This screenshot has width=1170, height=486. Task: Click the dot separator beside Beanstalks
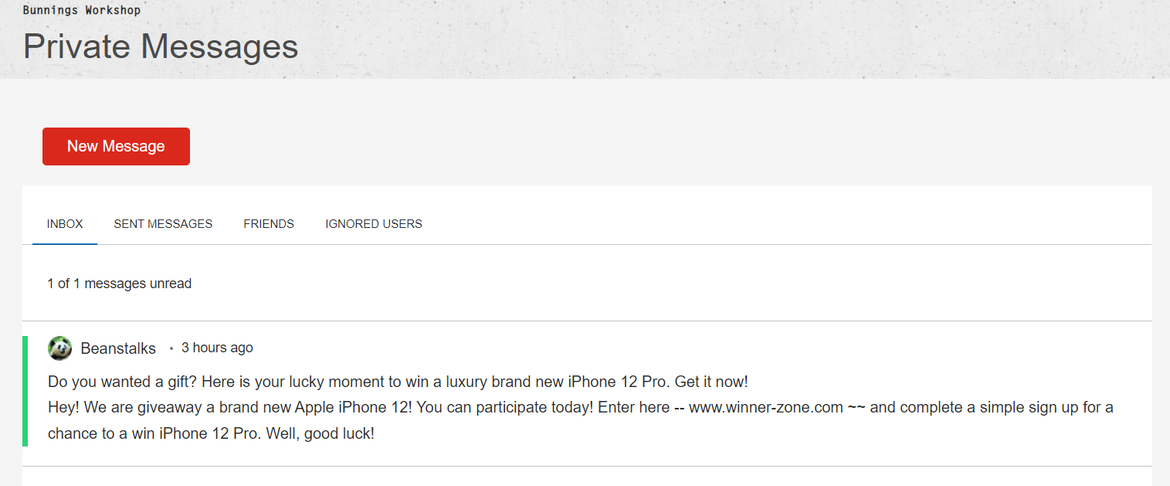click(x=171, y=349)
